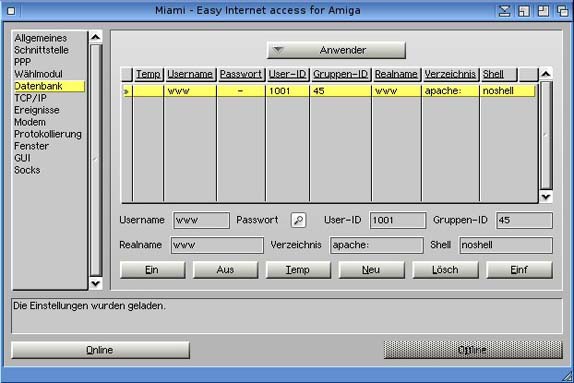Image resolution: width=574 pixels, height=383 pixels.
Task: Delete entry with Lösch button
Action: tap(446, 270)
